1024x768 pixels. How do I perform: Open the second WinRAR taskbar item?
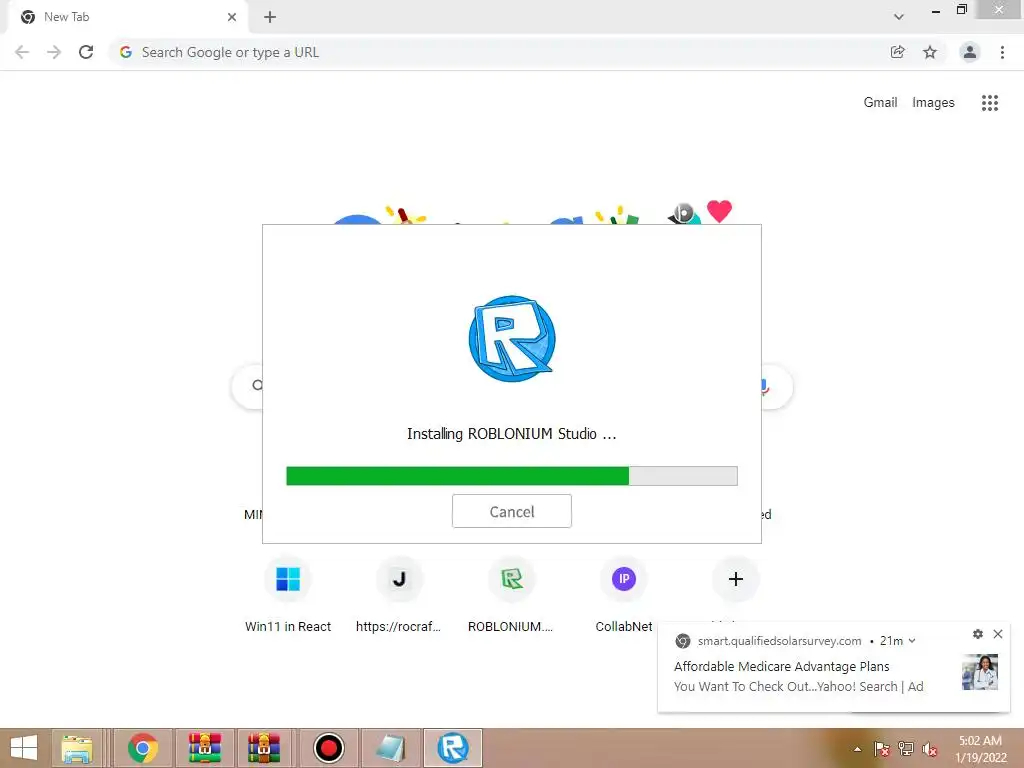coord(264,748)
